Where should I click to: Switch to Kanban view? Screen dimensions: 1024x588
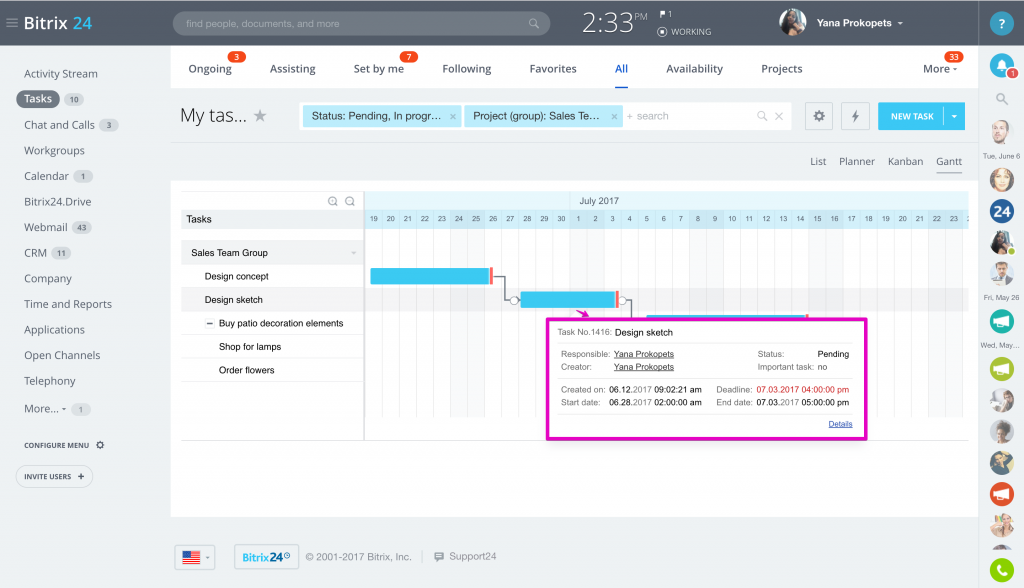click(905, 161)
